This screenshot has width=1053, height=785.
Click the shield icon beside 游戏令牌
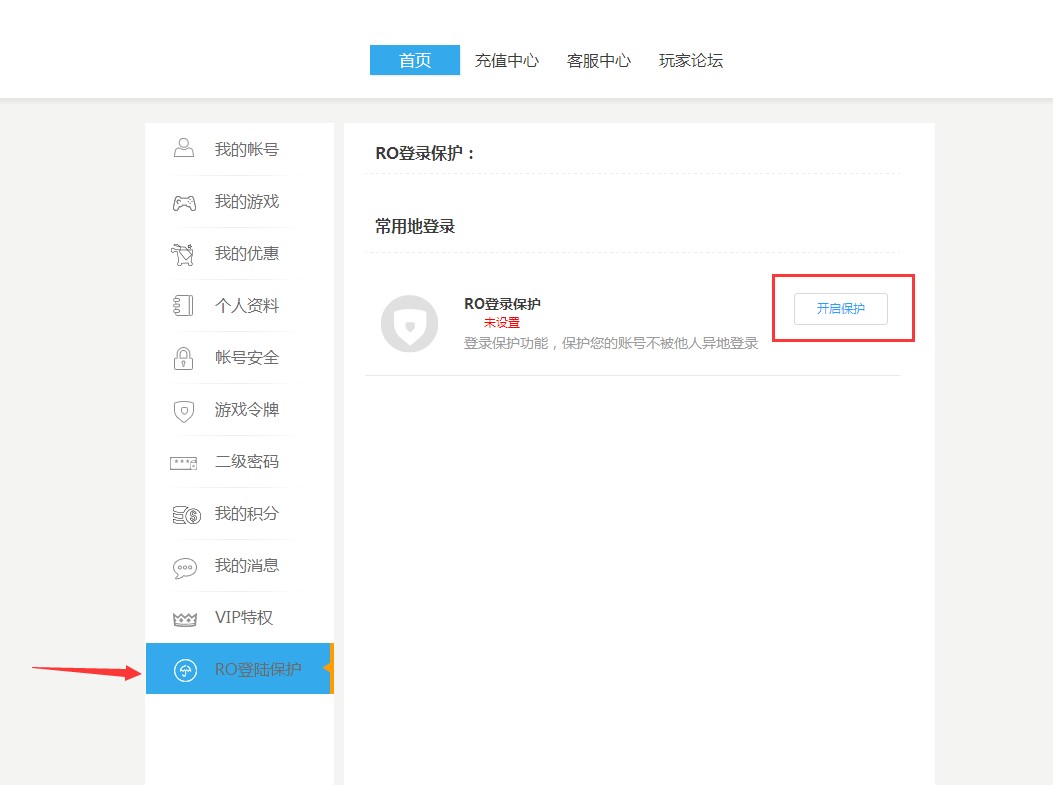click(x=184, y=411)
